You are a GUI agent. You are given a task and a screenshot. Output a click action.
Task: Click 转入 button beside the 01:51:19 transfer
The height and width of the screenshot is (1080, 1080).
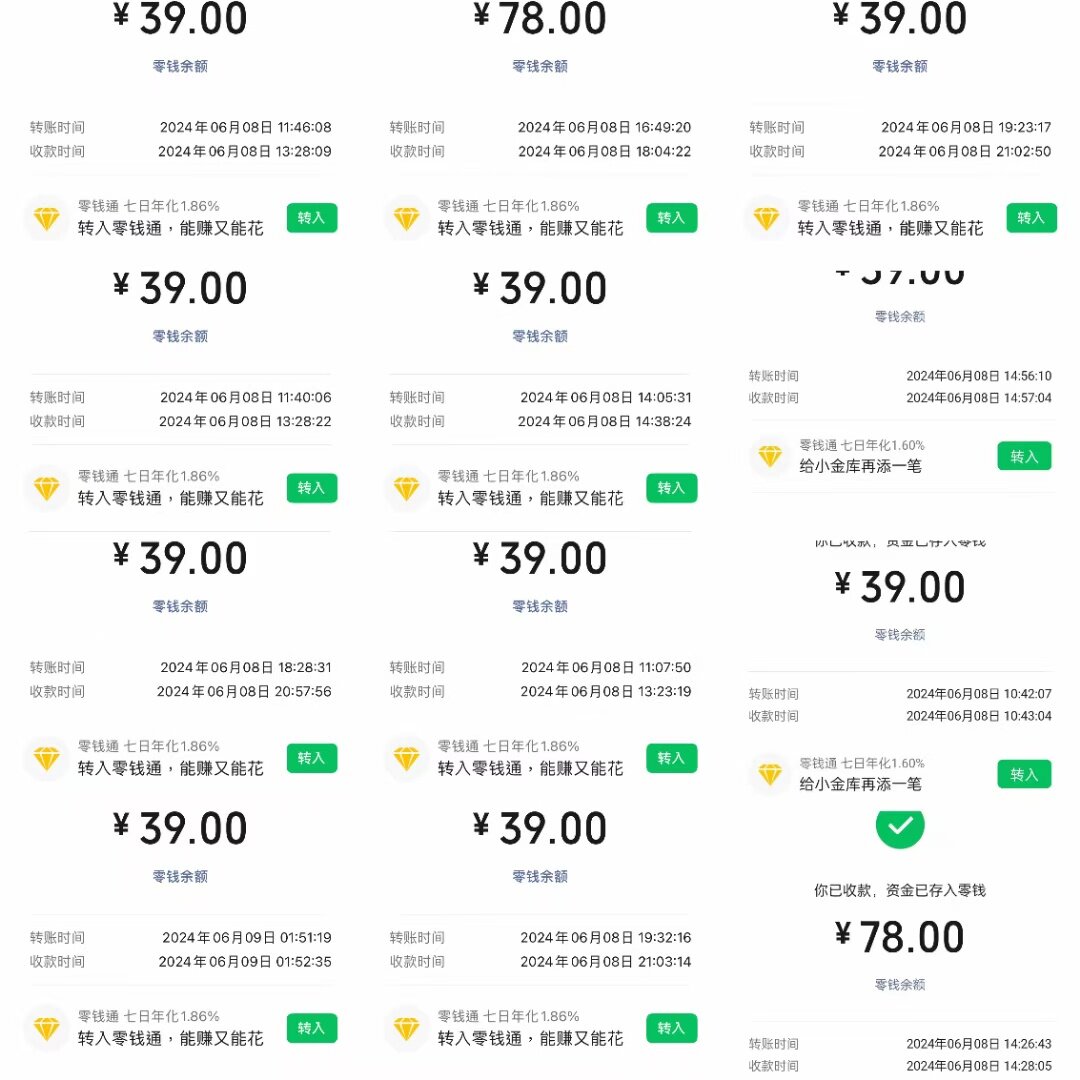[x=311, y=1028]
